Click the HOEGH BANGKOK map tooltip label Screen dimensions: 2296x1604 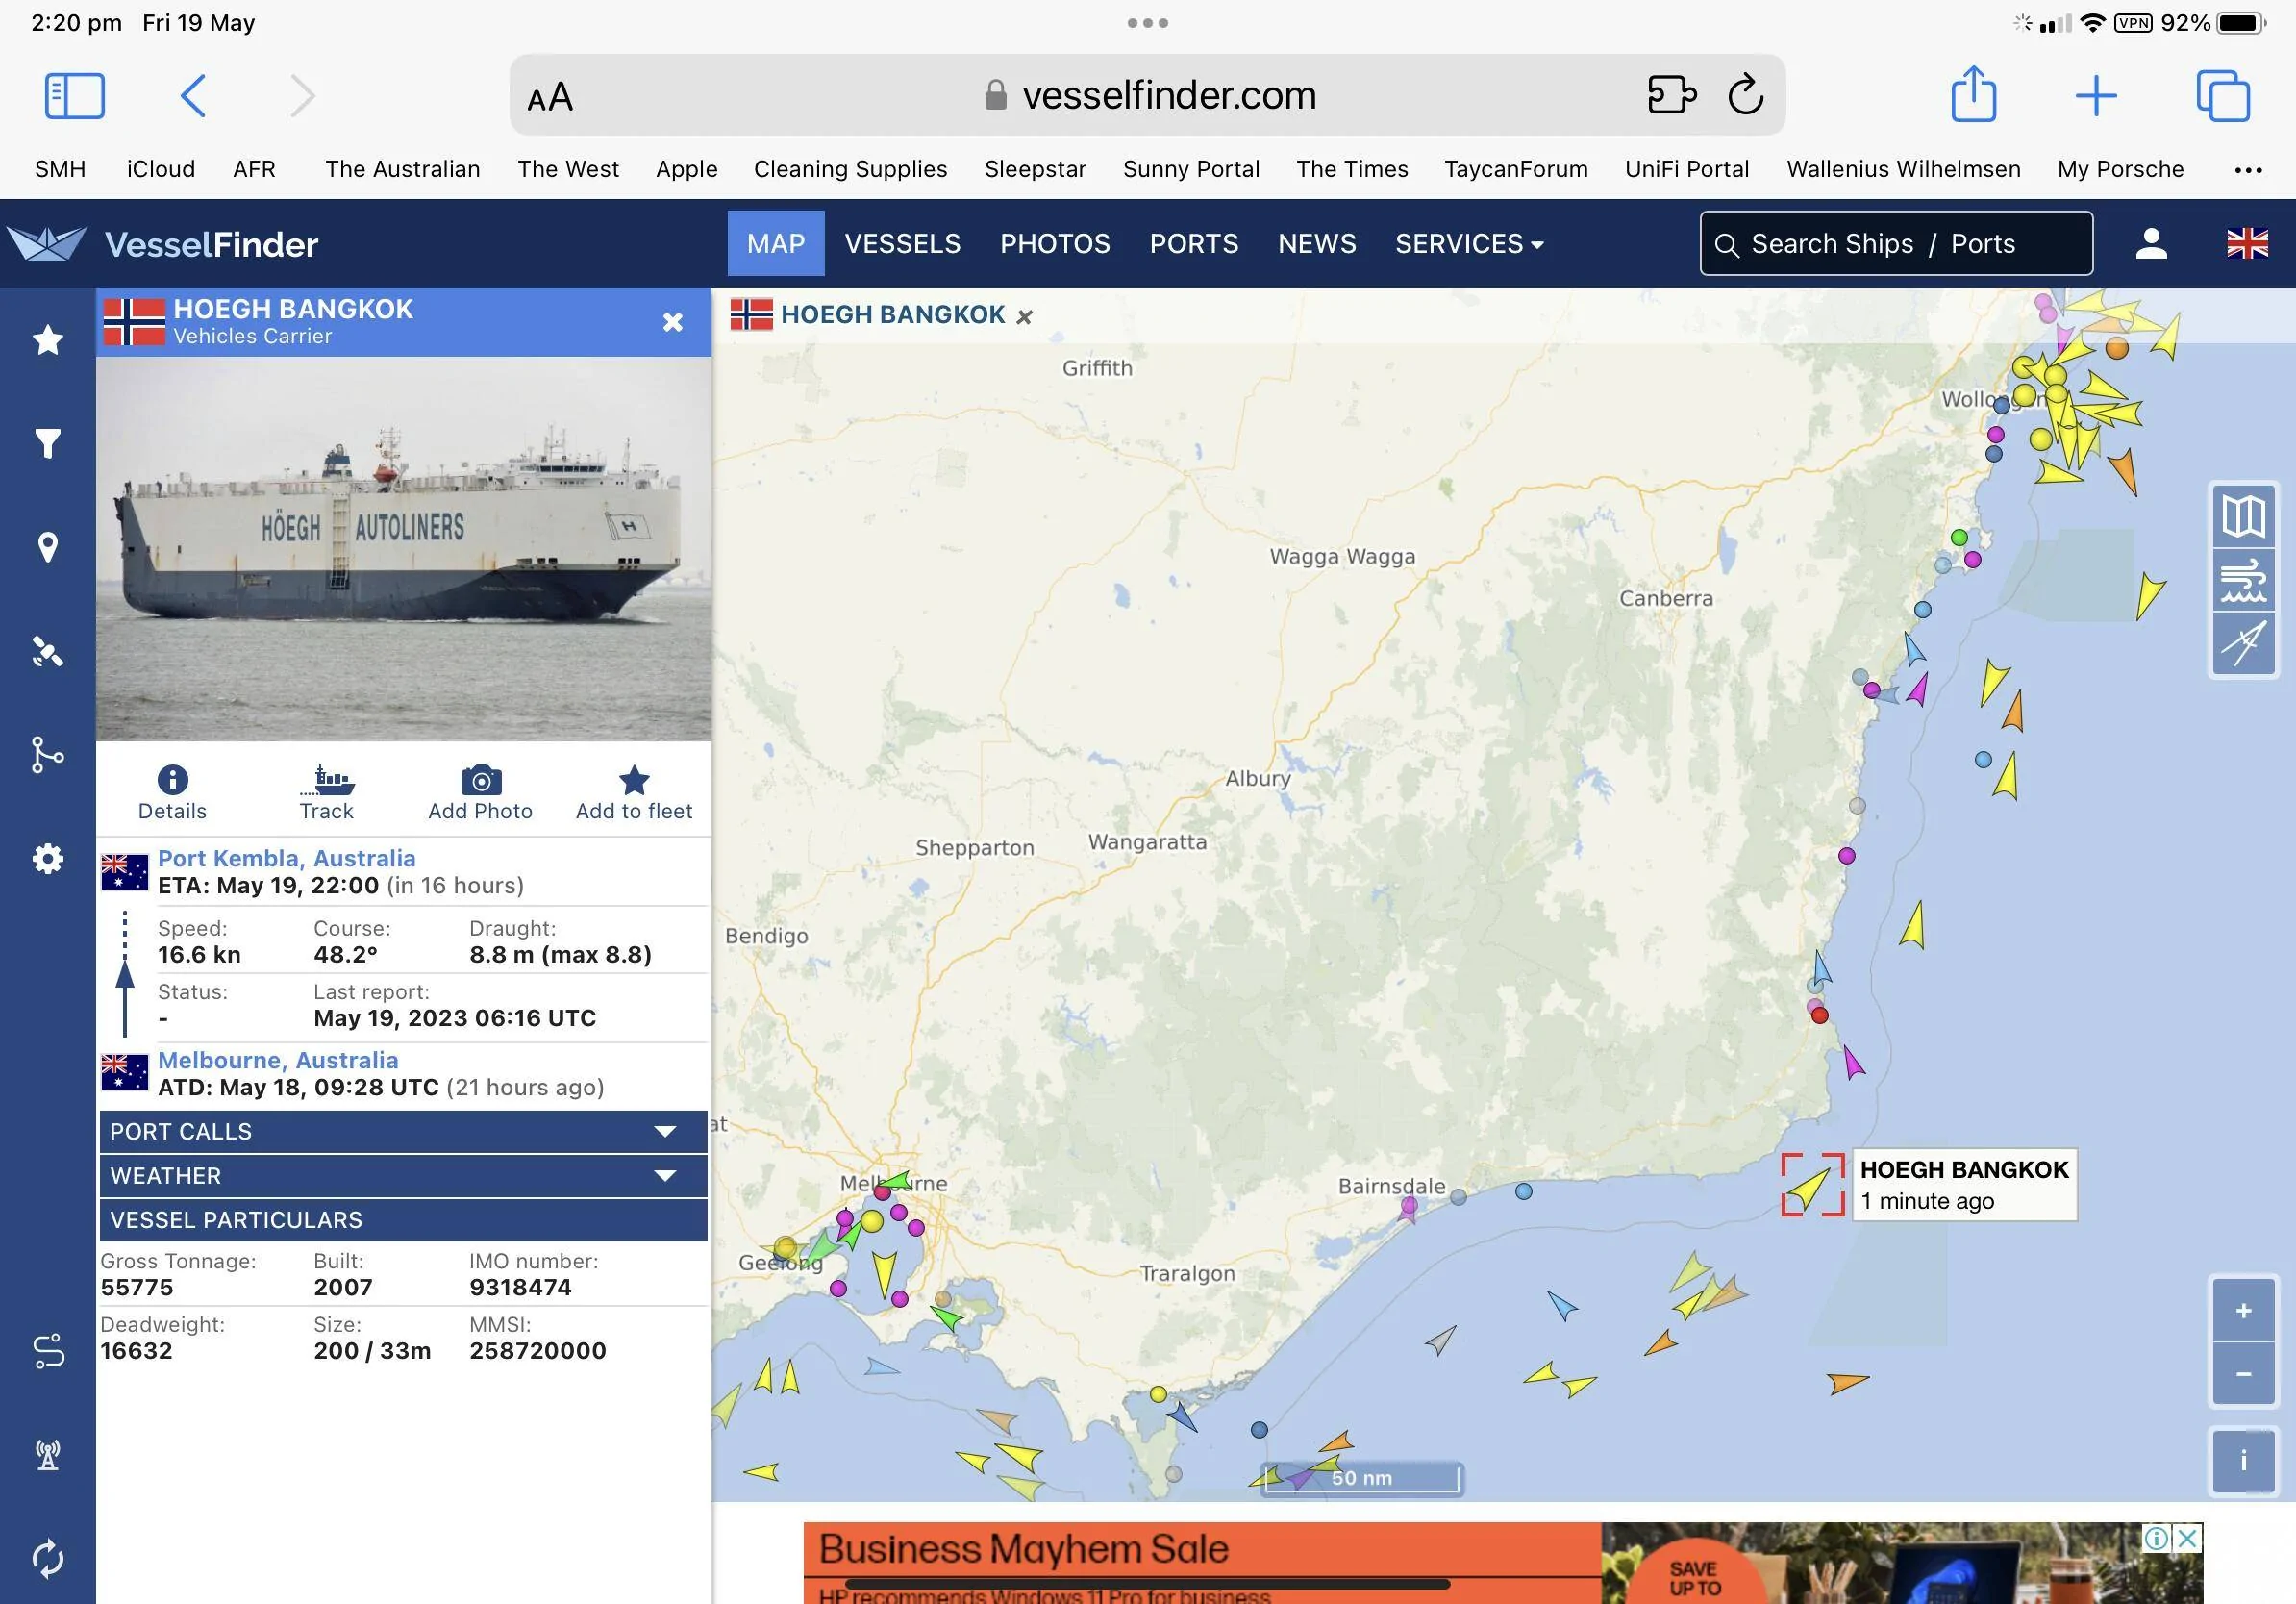[x=1964, y=1184]
